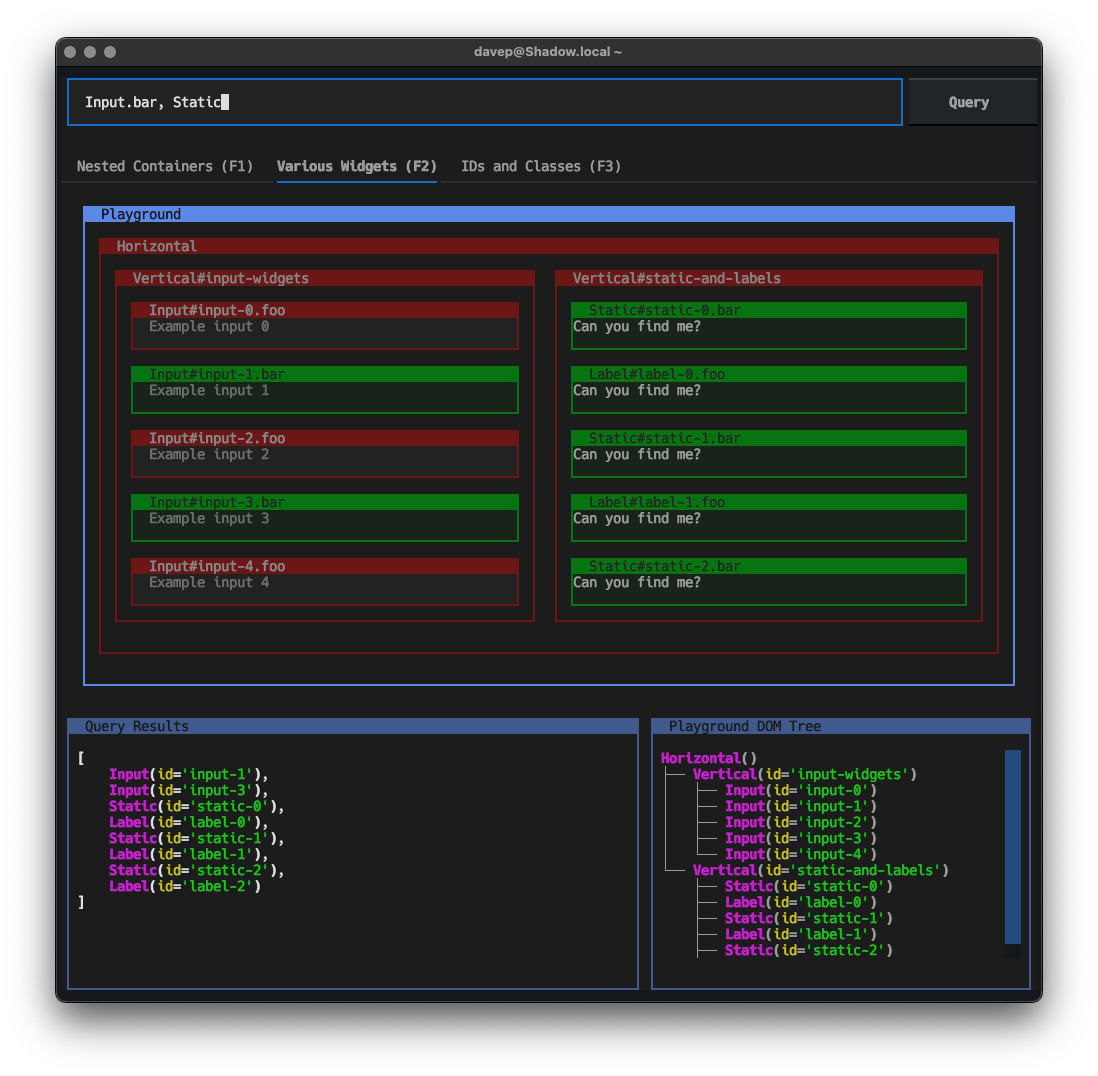Viewport: 1098px width, 1076px height.
Task: Open the IDs and Classes (F3) tab
Action: [540, 166]
